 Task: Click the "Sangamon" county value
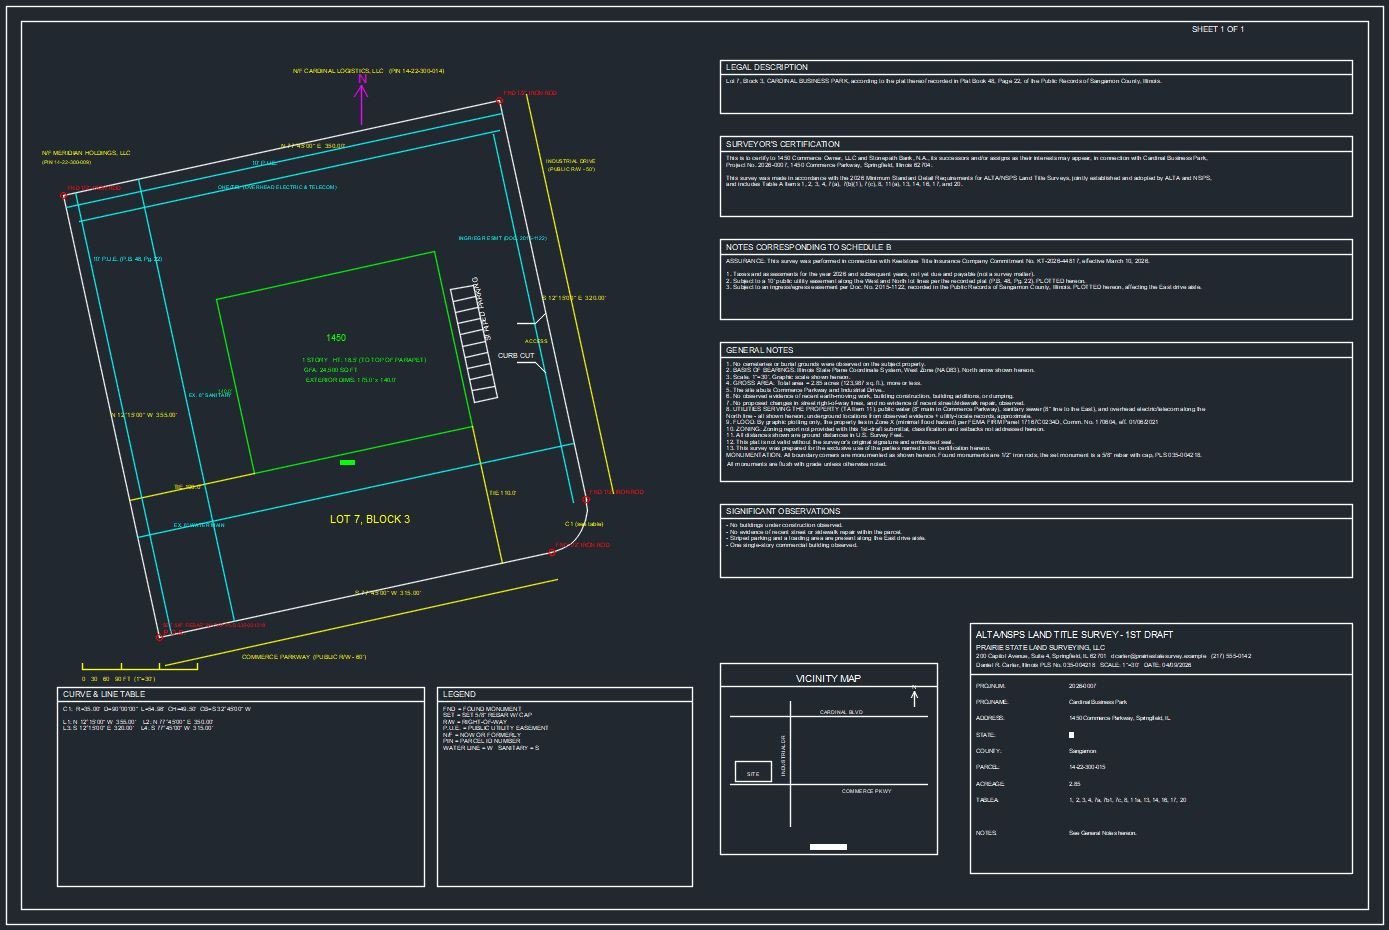point(1082,751)
